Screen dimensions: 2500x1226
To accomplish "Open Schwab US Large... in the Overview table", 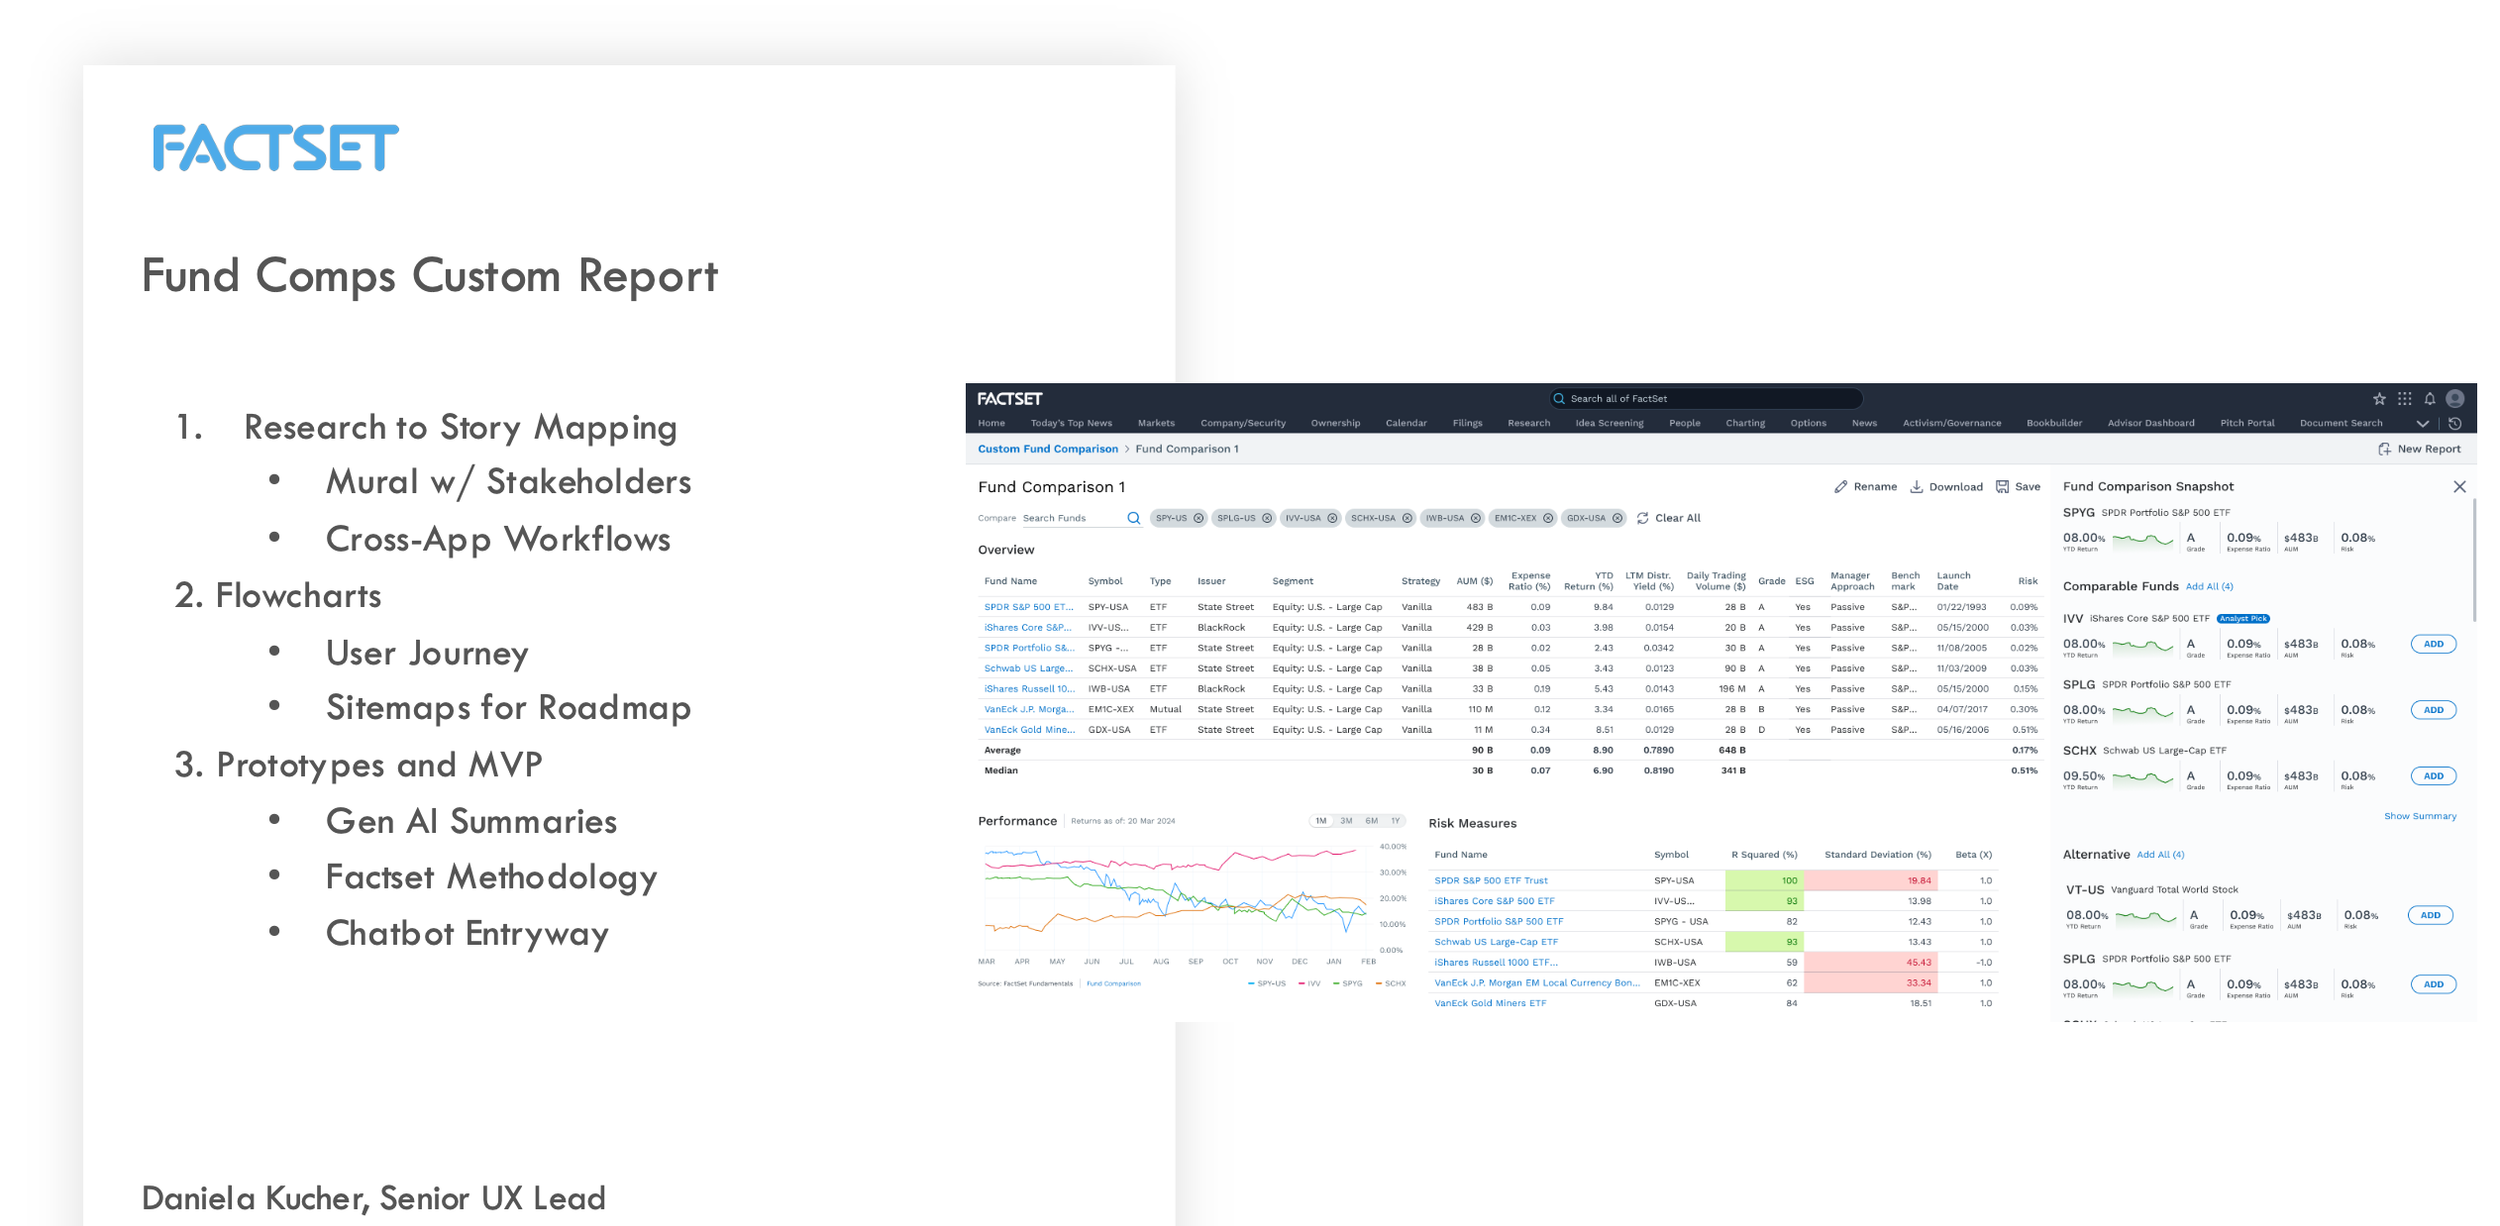I will 1029,668.
